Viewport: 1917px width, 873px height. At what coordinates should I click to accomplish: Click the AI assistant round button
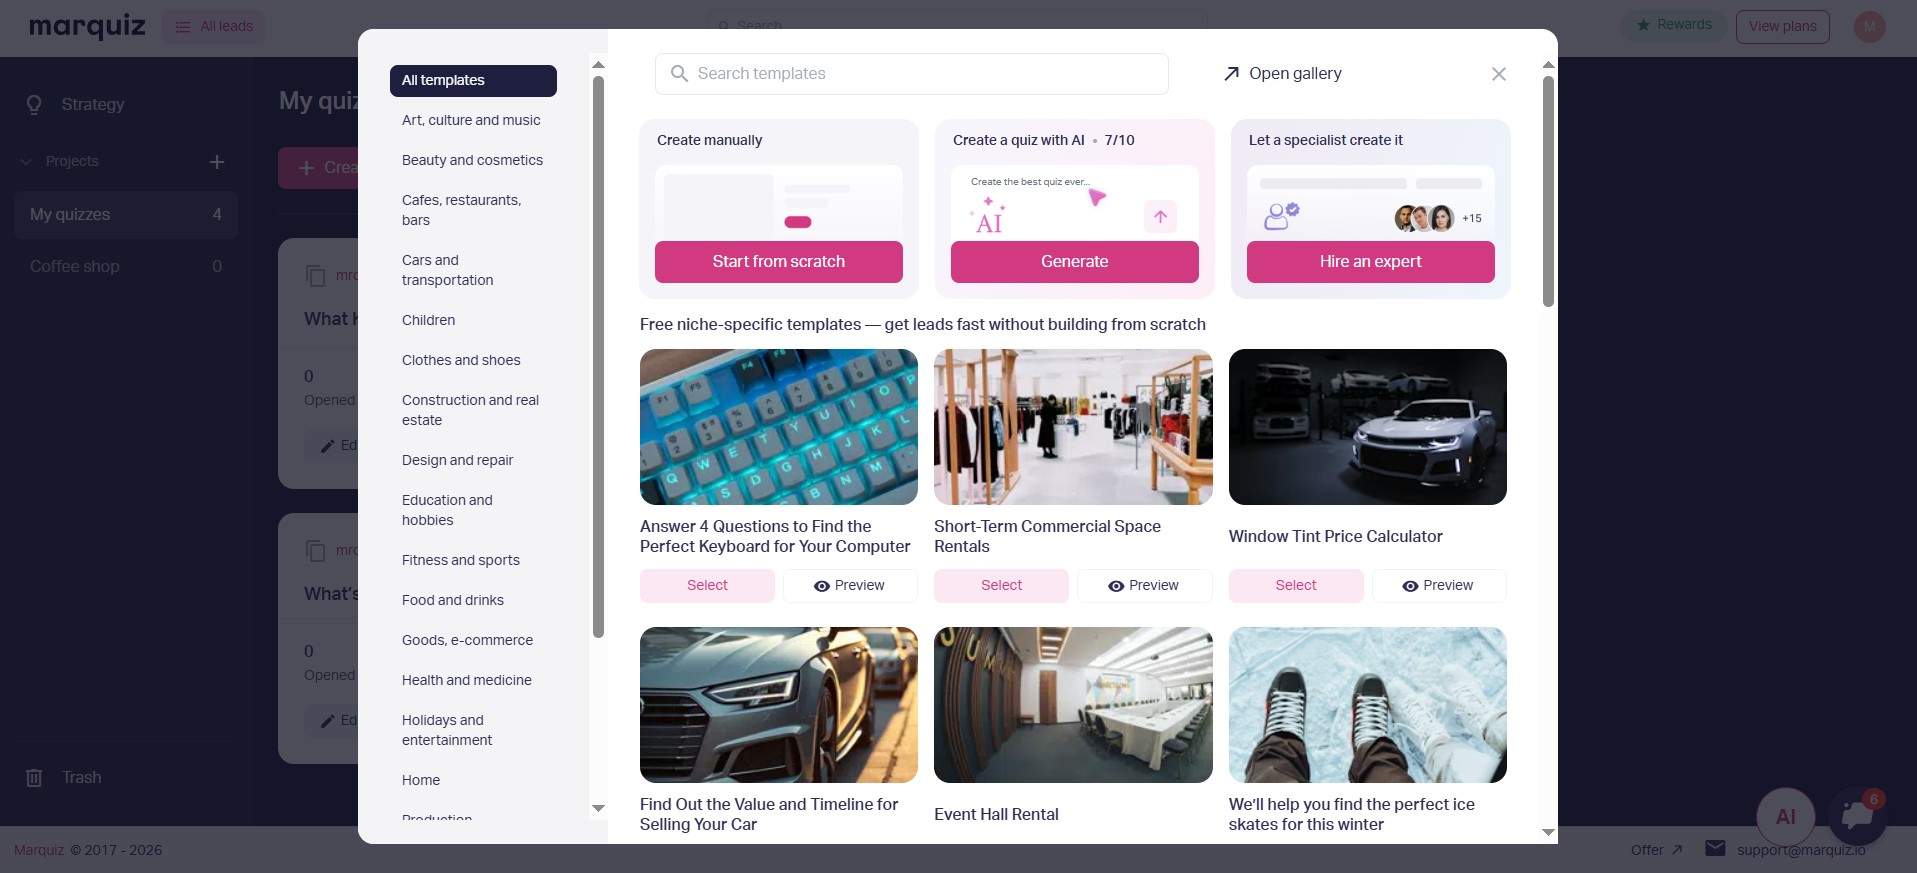tap(1785, 816)
